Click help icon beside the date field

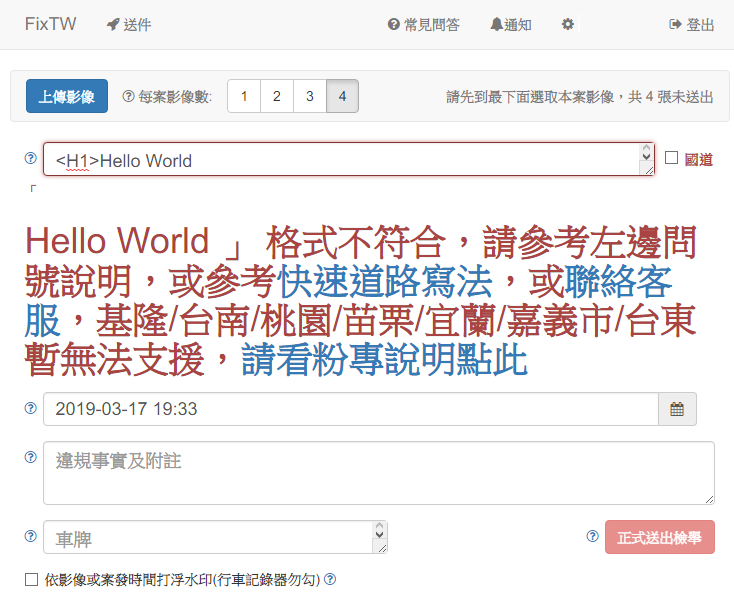(30, 408)
